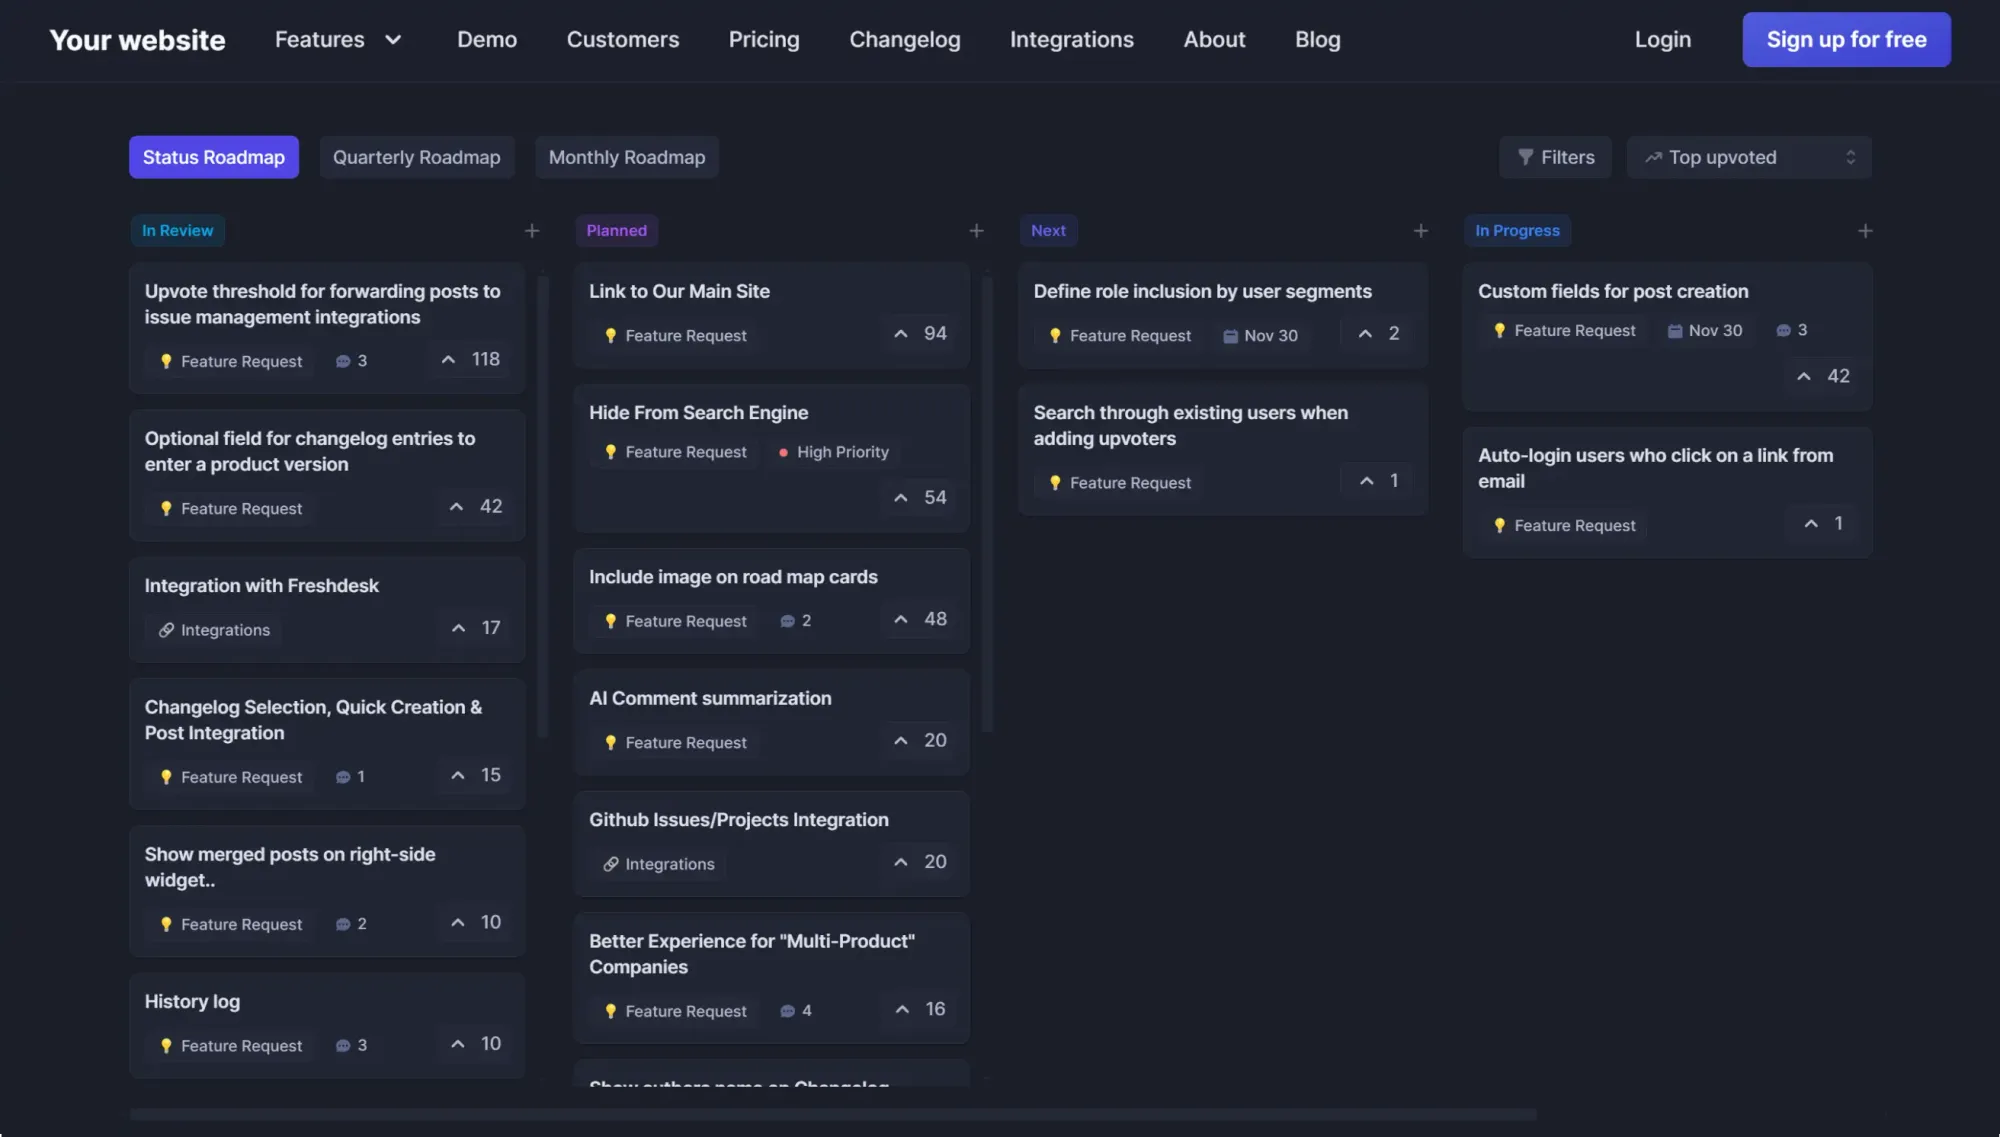Click the plus icon on the "Next" column
Screen dimensions: 2000x1137
1420,230
